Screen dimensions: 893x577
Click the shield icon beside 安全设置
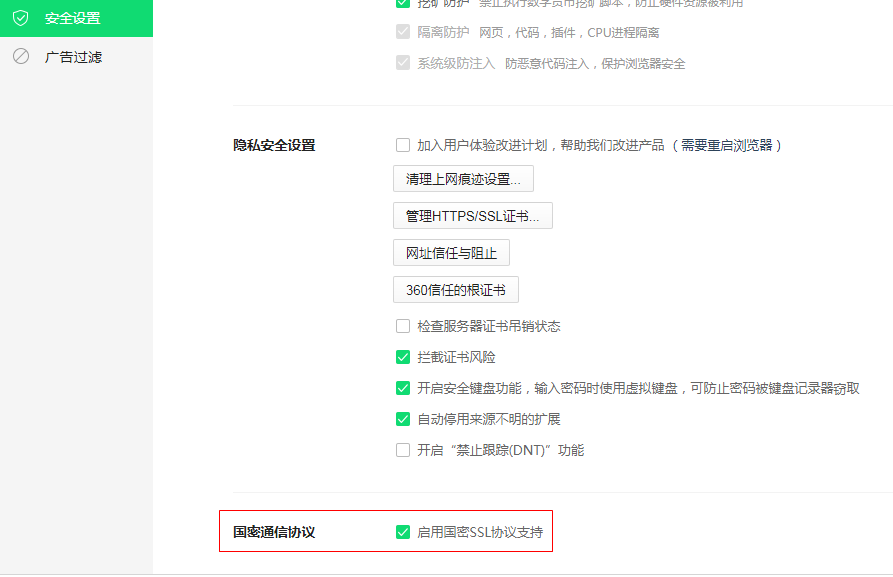pyautogui.click(x=21, y=18)
